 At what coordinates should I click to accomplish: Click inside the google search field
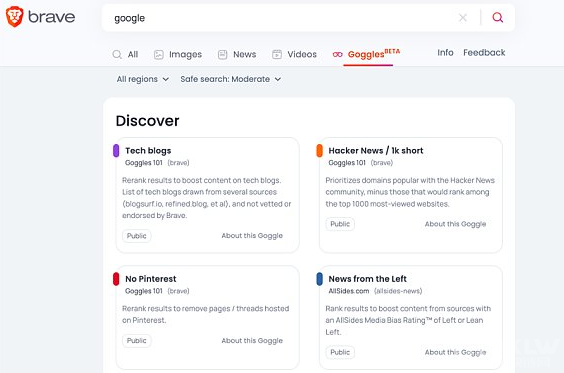pos(281,18)
